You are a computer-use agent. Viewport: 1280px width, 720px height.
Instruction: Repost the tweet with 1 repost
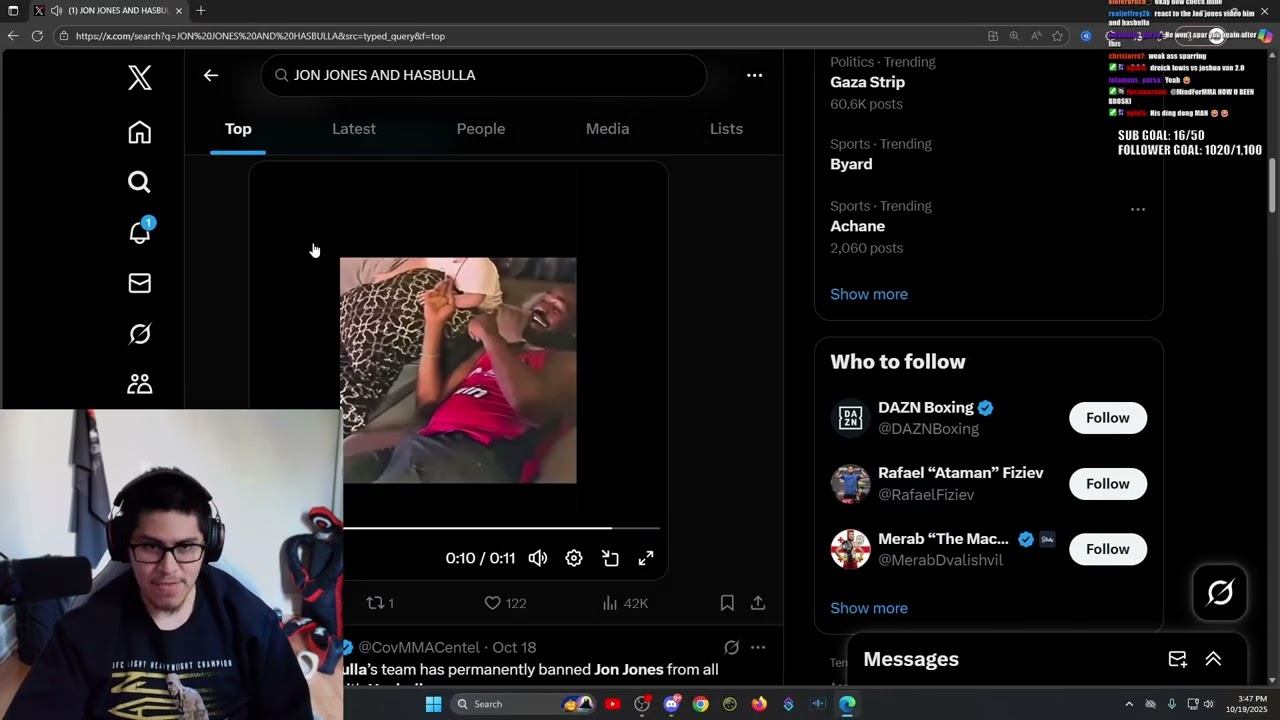[x=380, y=603]
